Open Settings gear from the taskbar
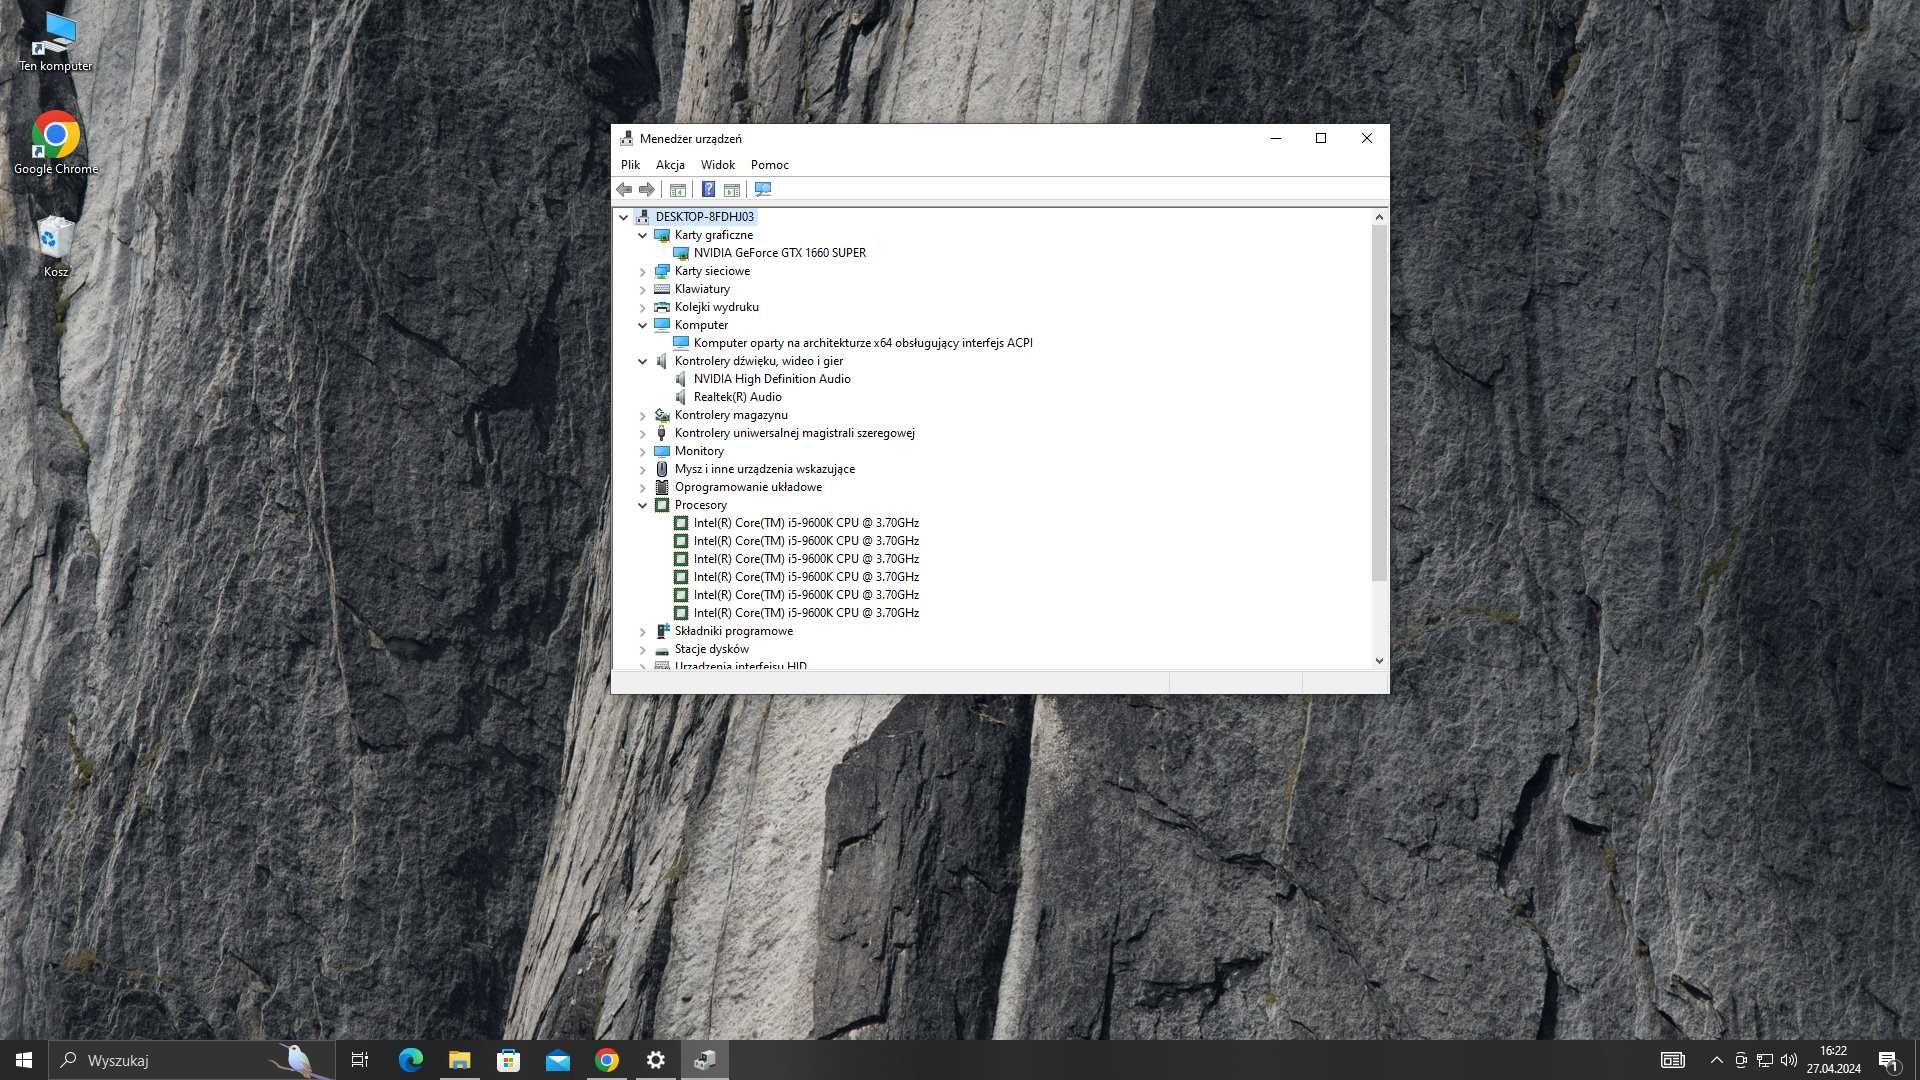The image size is (1920, 1080). (656, 1060)
